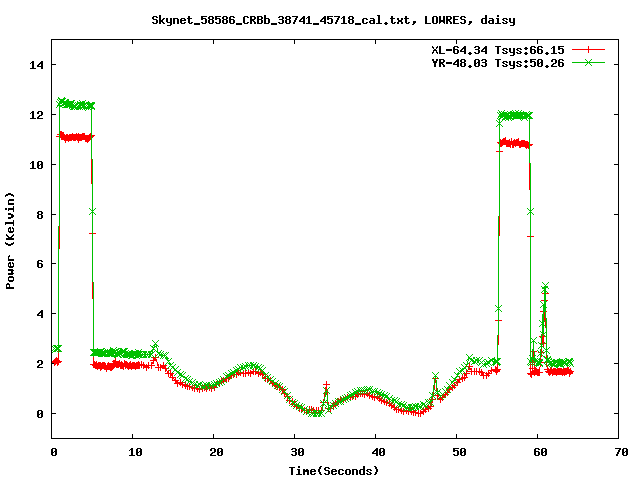Click the spike peak near 61 seconds

pyautogui.click(x=545, y=286)
